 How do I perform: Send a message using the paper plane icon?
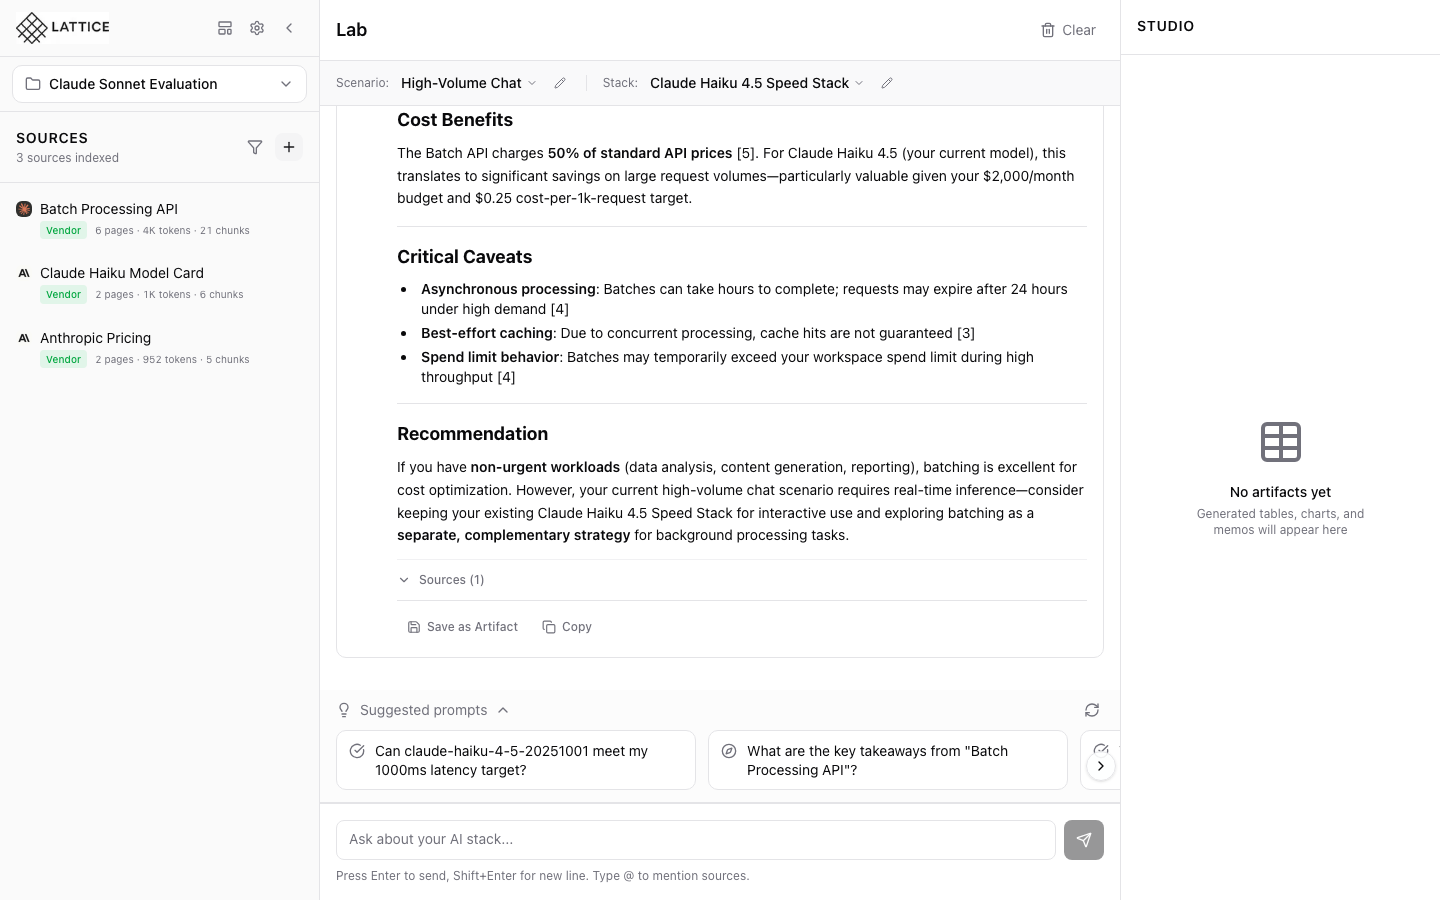1084,840
